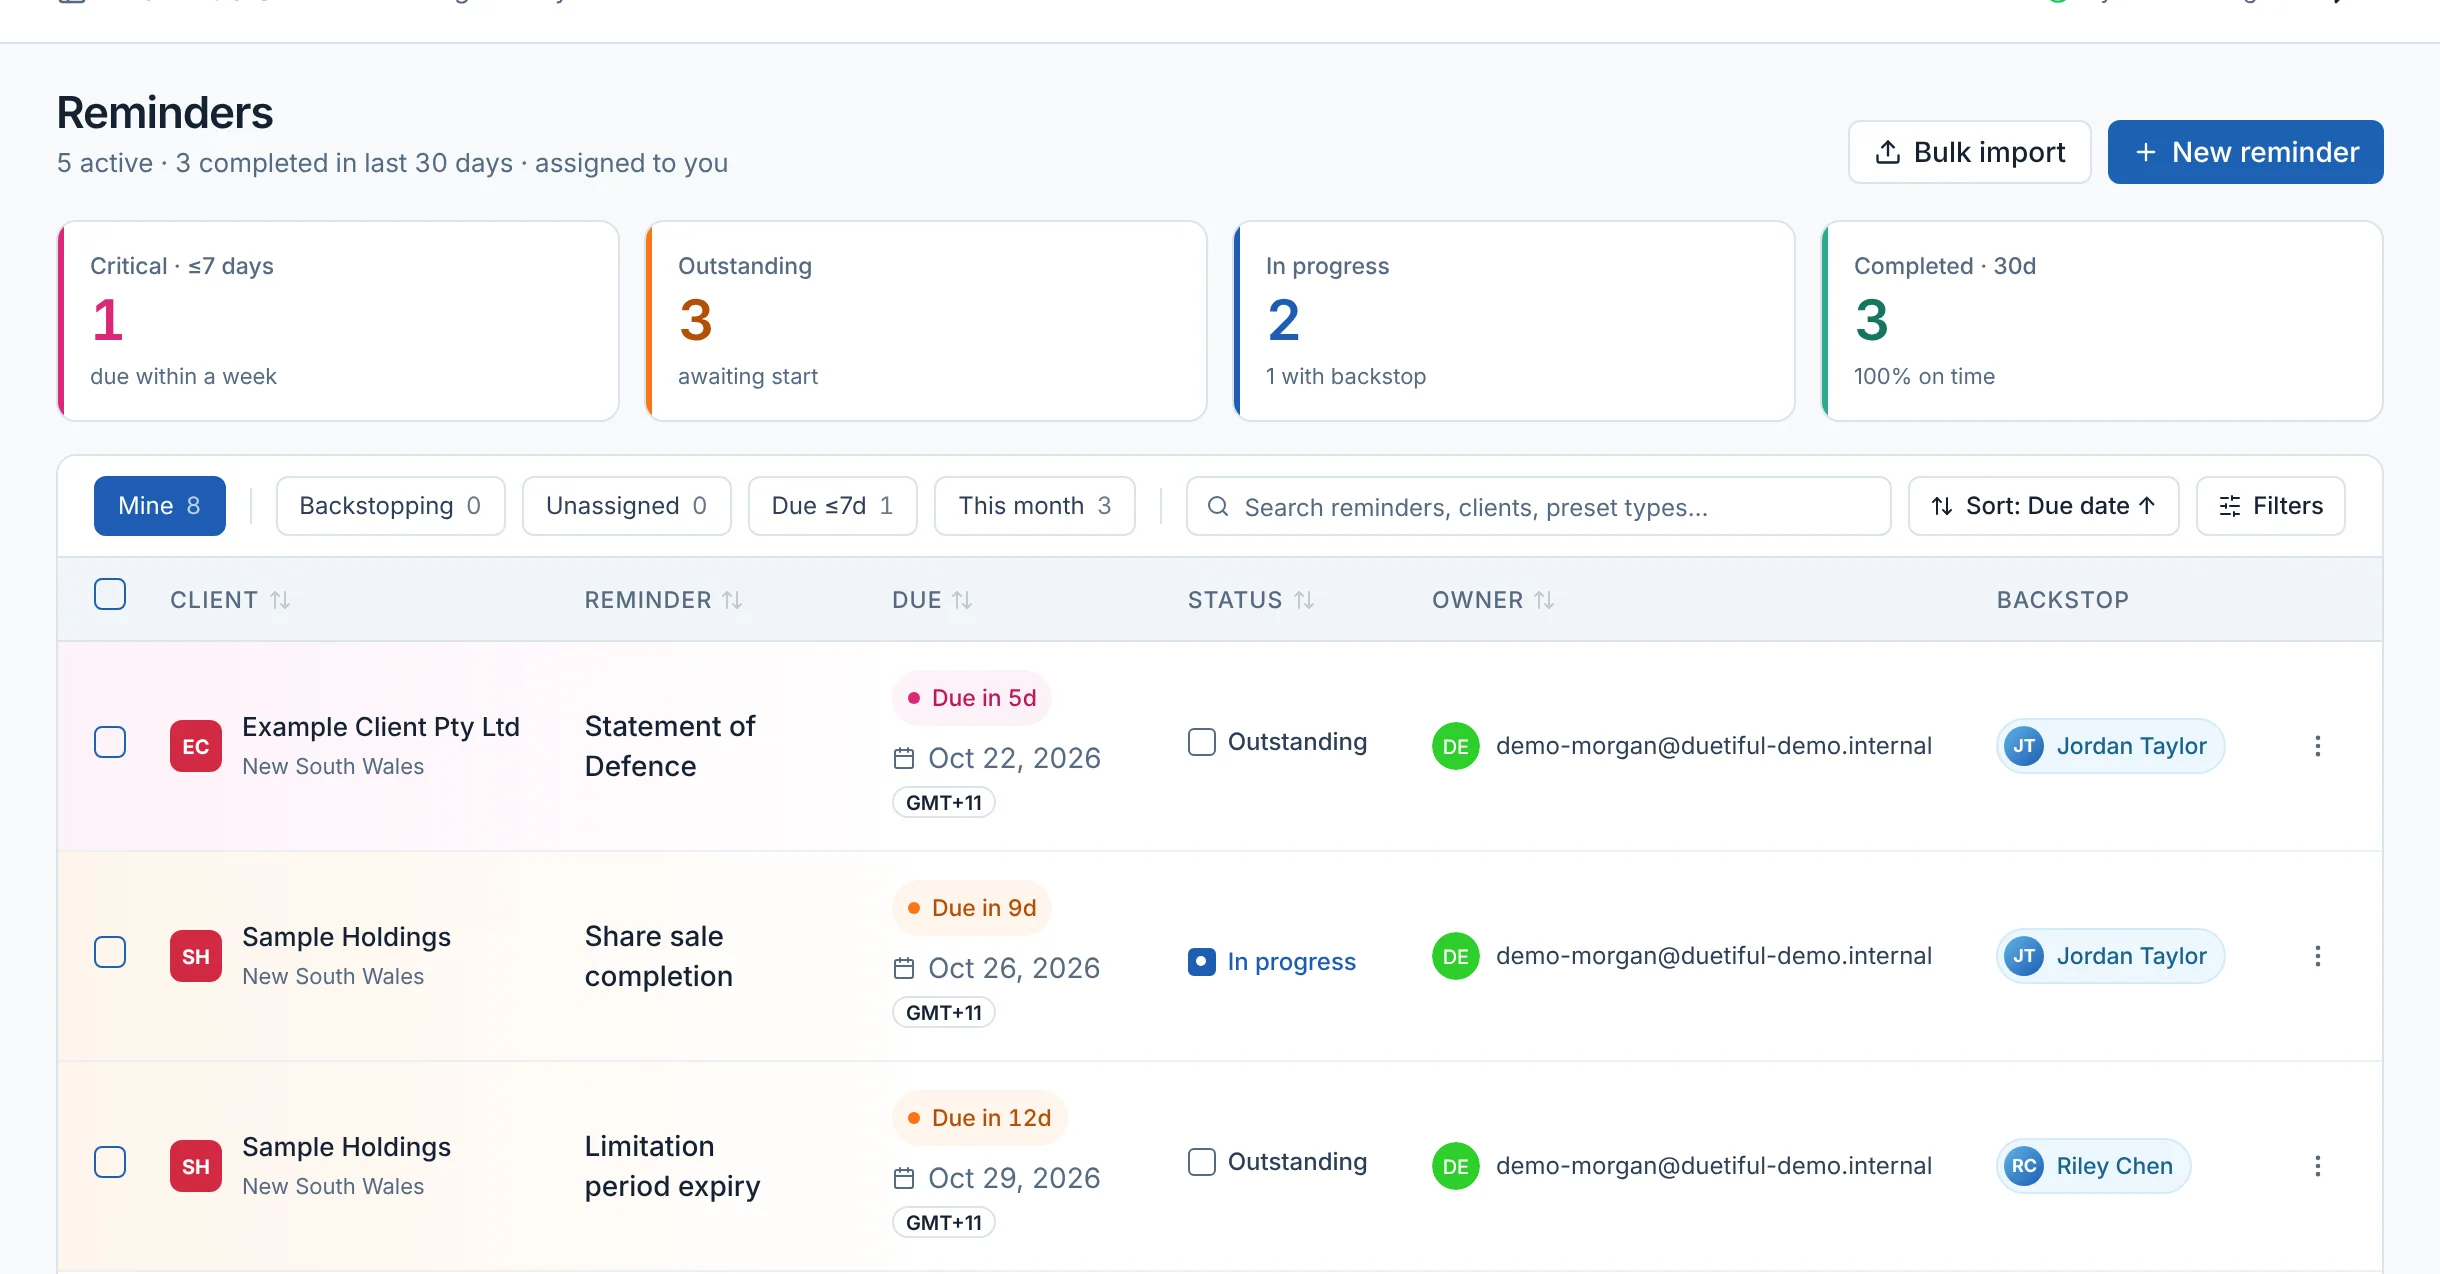The width and height of the screenshot is (2440, 1274).
Task: Open the New reminder dialog
Action: click(2245, 152)
